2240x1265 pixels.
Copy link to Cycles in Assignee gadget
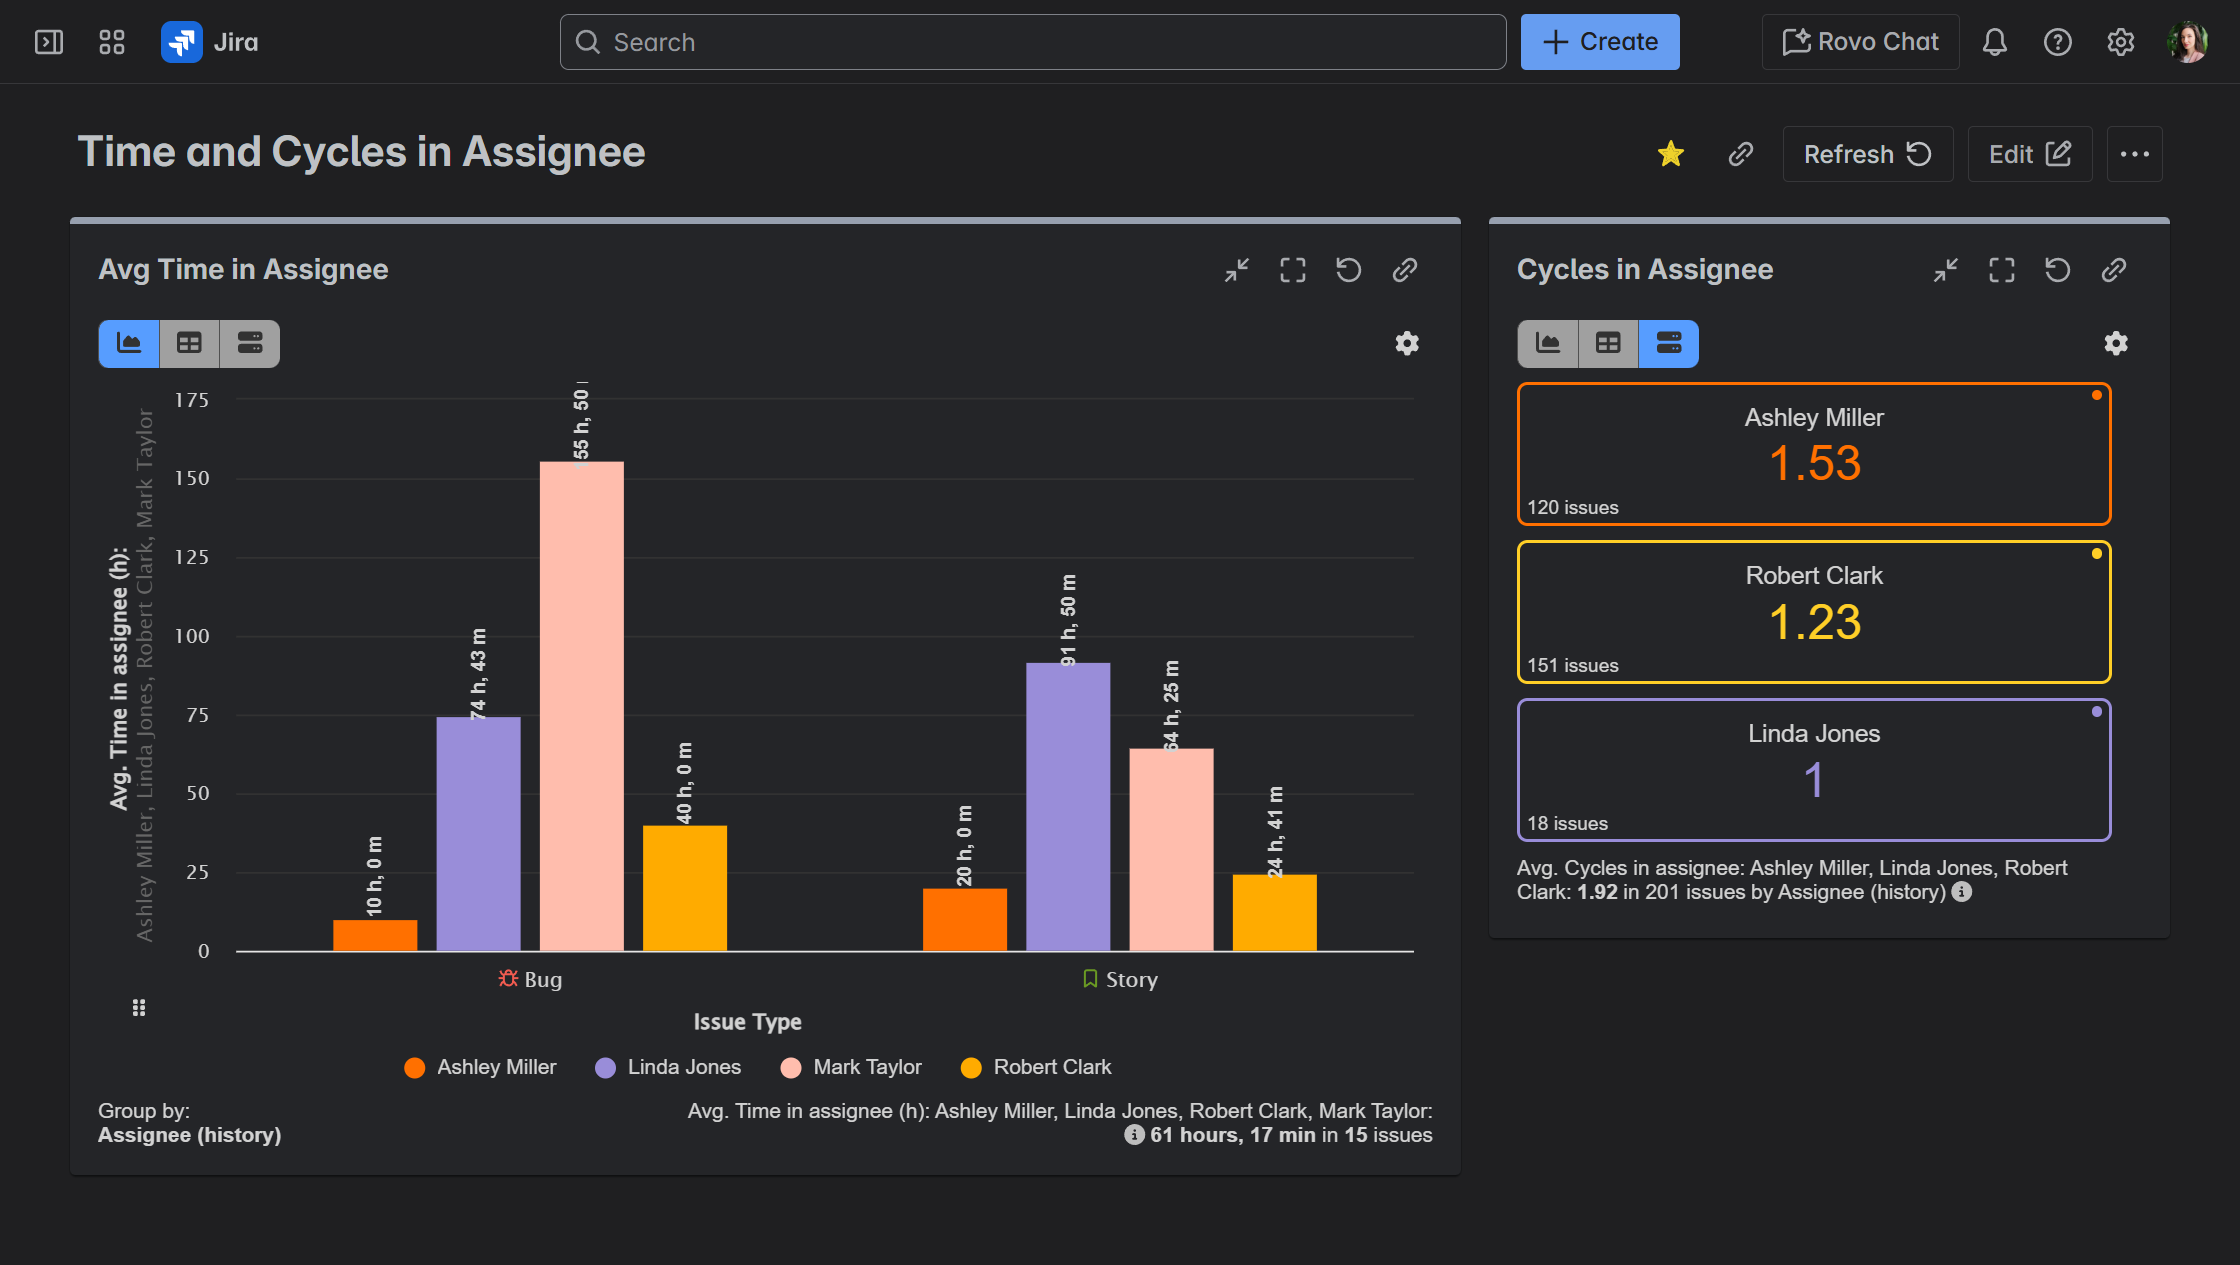[2114, 270]
